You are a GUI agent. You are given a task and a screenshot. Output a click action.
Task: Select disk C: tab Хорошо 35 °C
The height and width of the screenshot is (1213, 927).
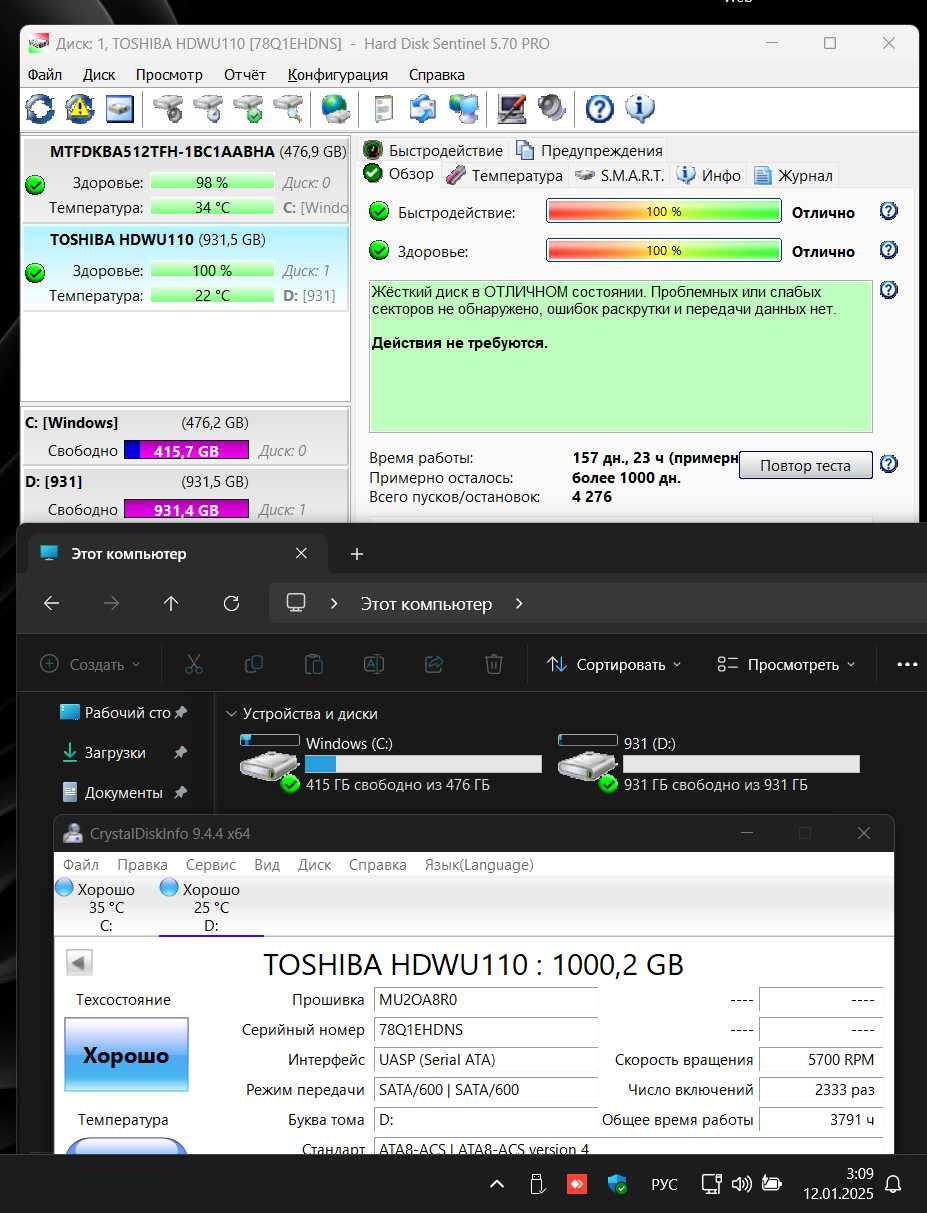point(106,906)
